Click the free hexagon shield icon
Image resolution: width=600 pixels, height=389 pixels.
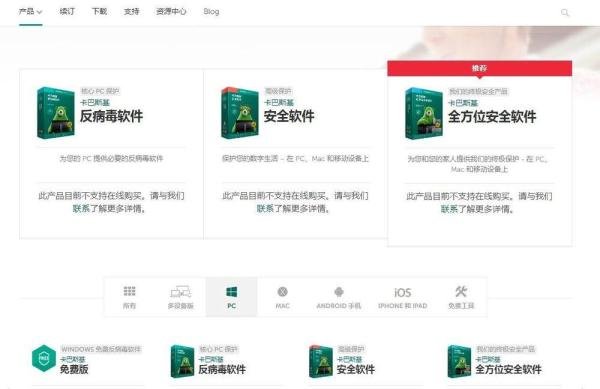(x=44, y=358)
